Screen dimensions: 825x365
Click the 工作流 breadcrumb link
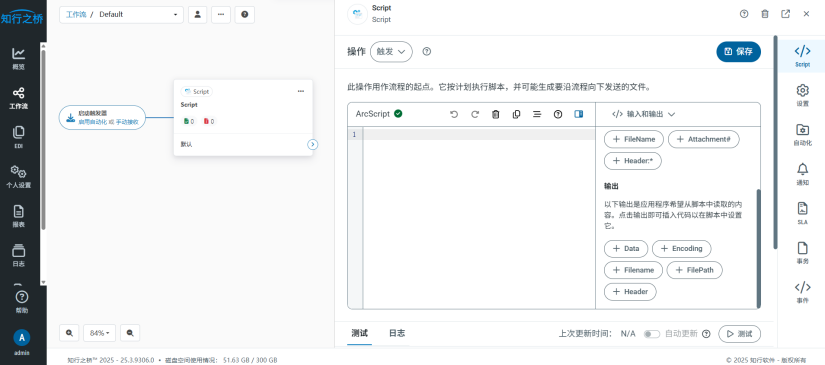[x=76, y=15]
